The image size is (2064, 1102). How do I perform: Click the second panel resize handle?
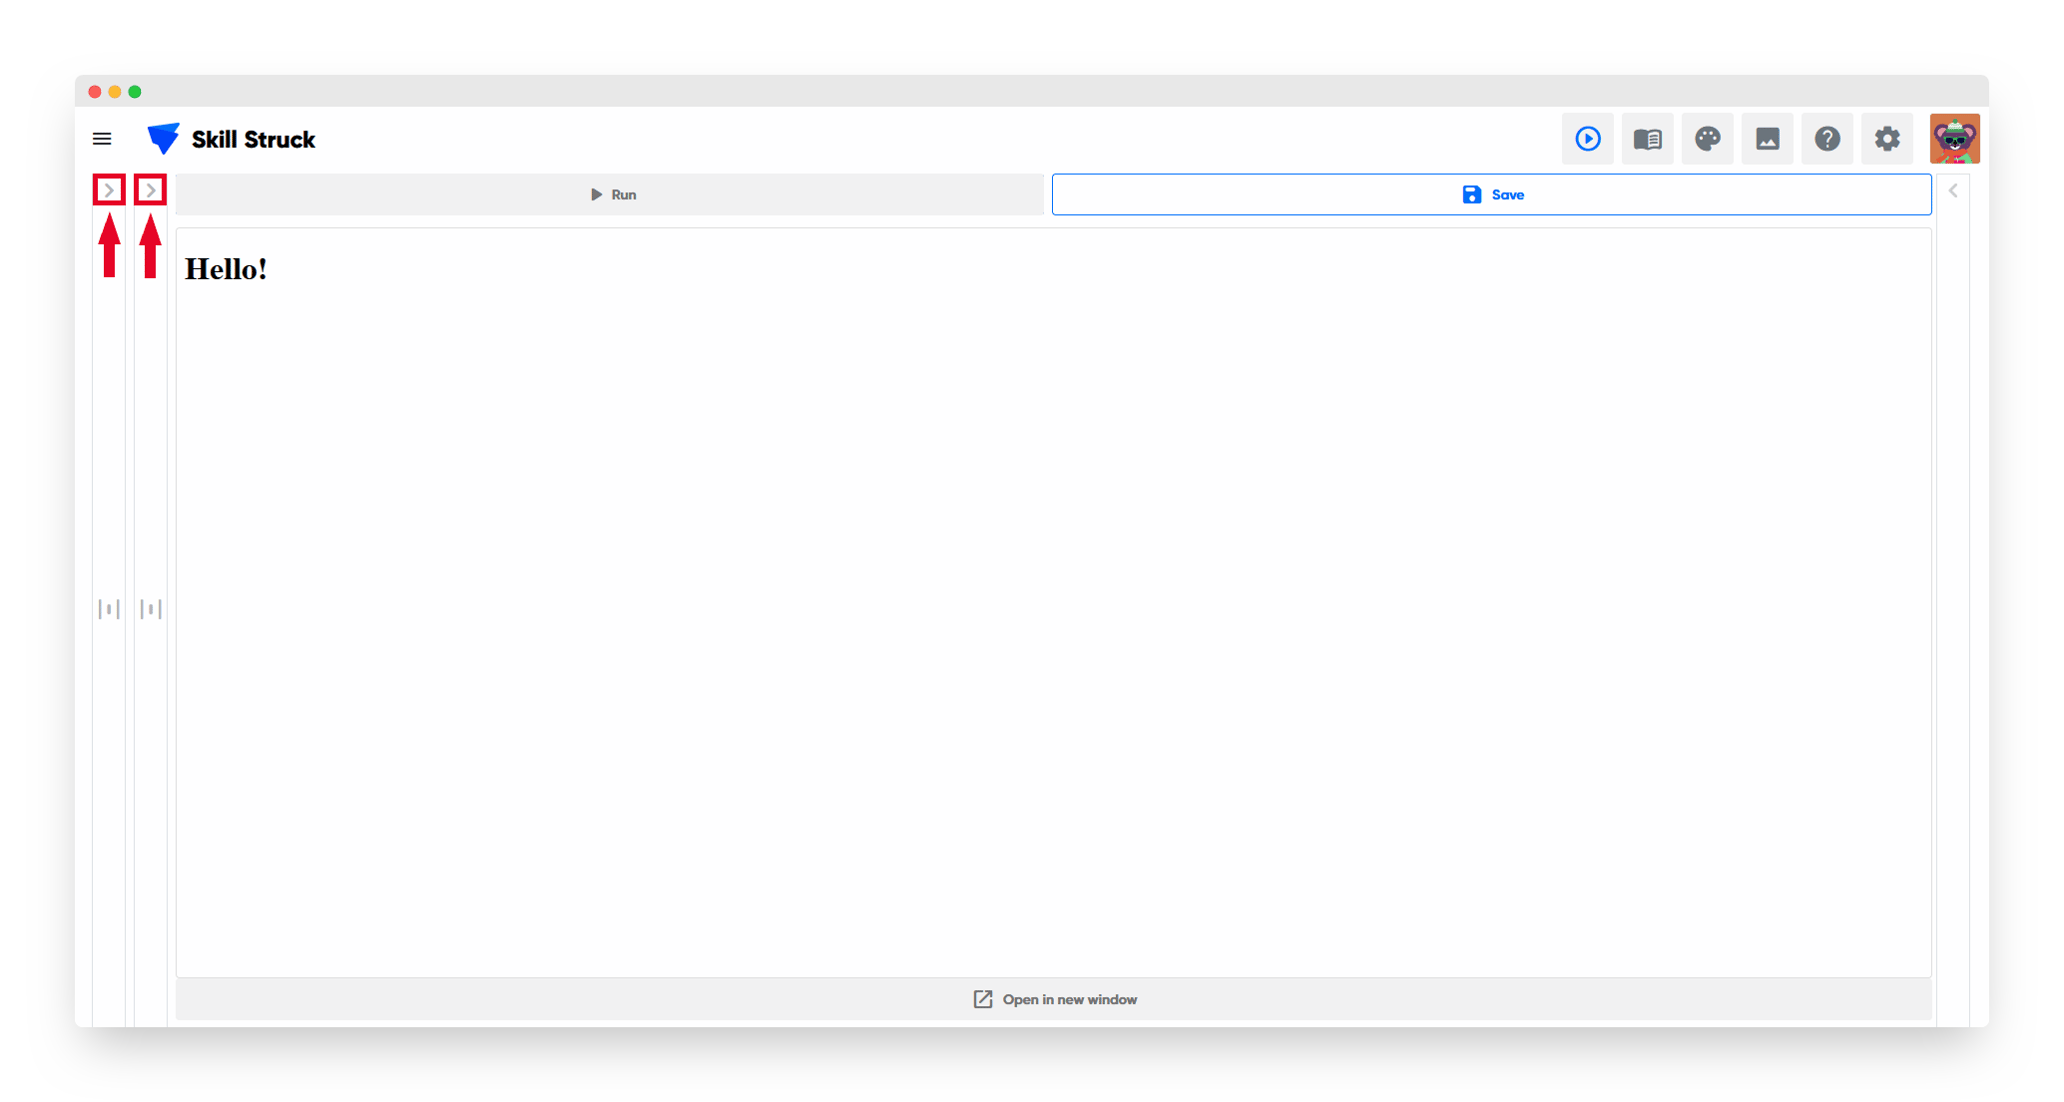[x=151, y=607]
